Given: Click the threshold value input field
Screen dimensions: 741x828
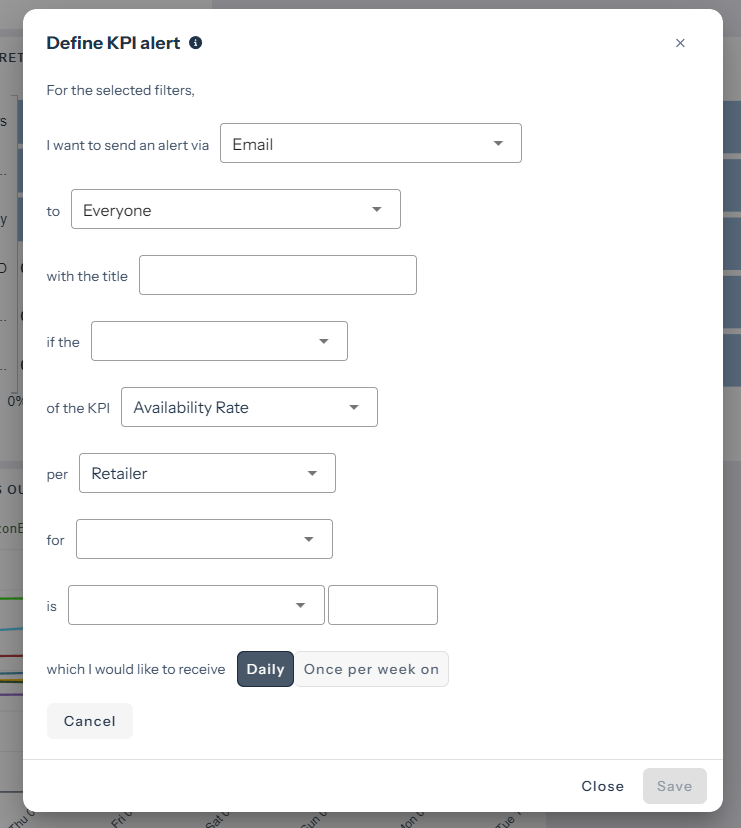Looking at the screenshot, I should [x=383, y=605].
